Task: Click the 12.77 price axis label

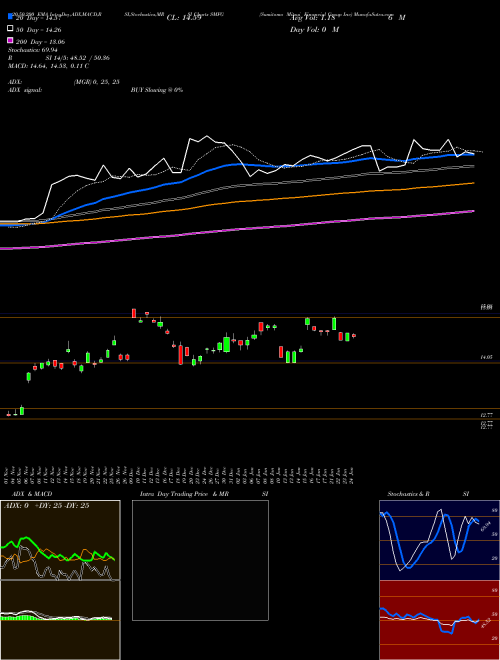Action: tap(487, 415)
